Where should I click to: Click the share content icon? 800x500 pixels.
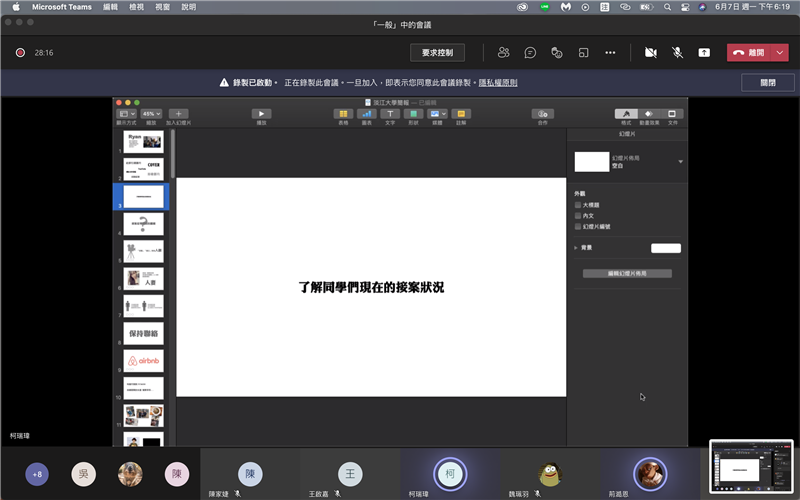(704, 52)
